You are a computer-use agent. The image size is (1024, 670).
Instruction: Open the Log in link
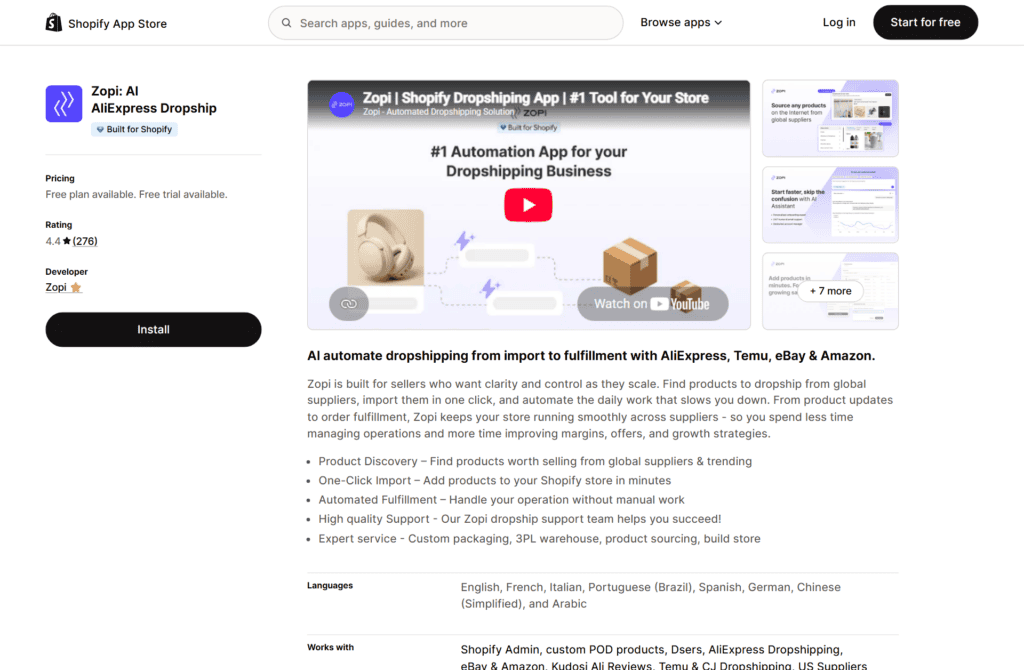(839, 22)
